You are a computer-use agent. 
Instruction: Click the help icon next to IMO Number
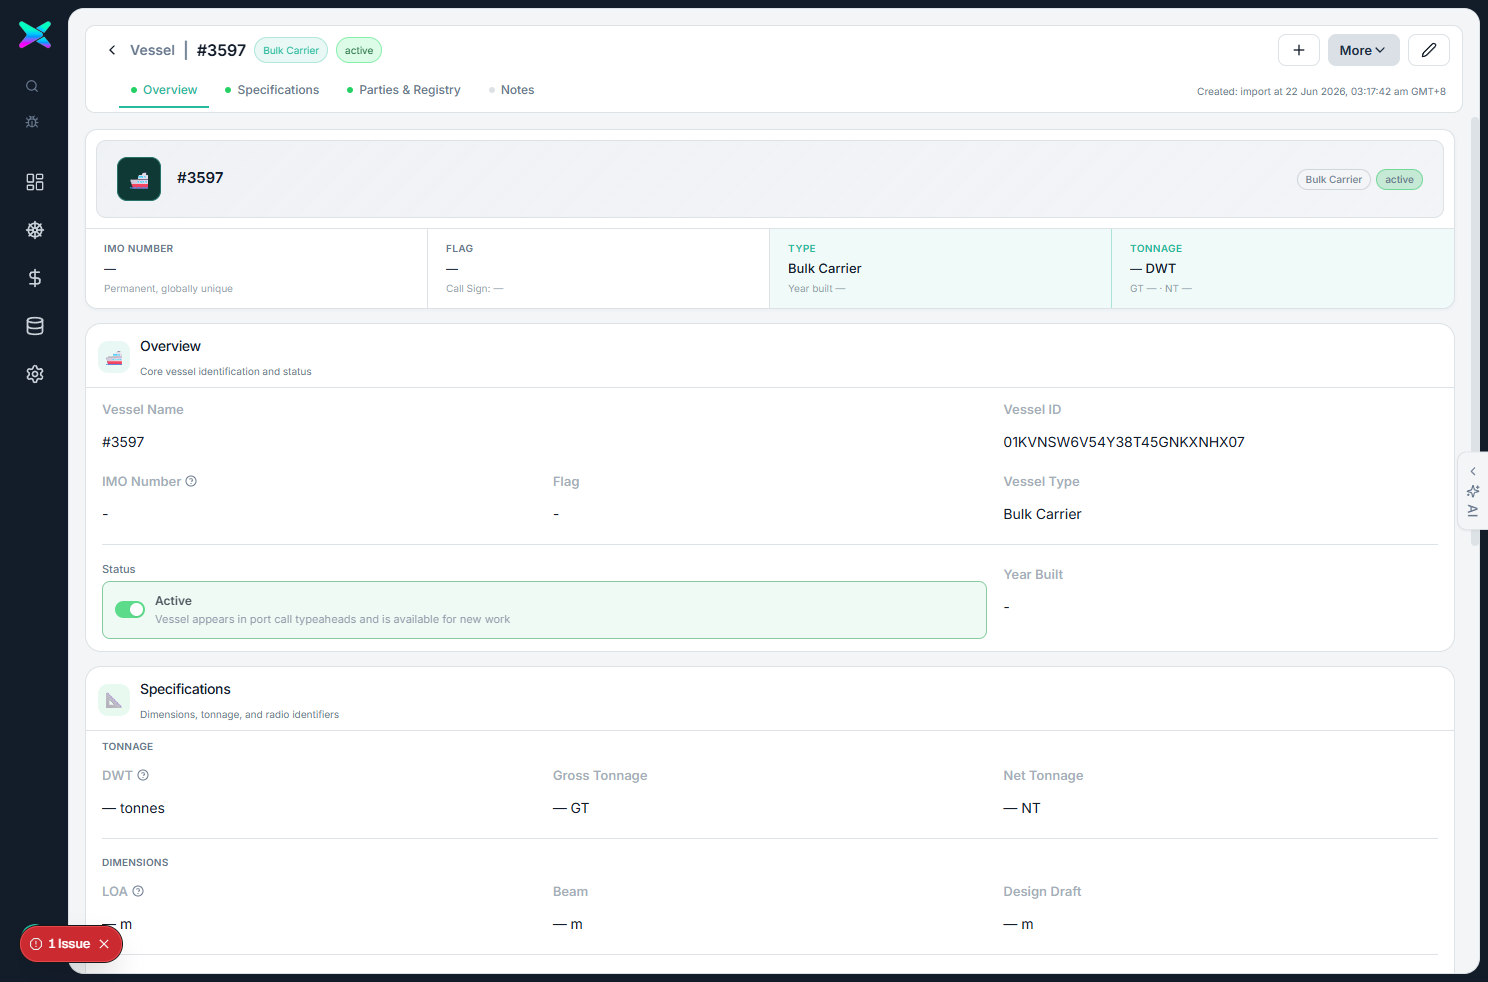[x=191, y=481]
